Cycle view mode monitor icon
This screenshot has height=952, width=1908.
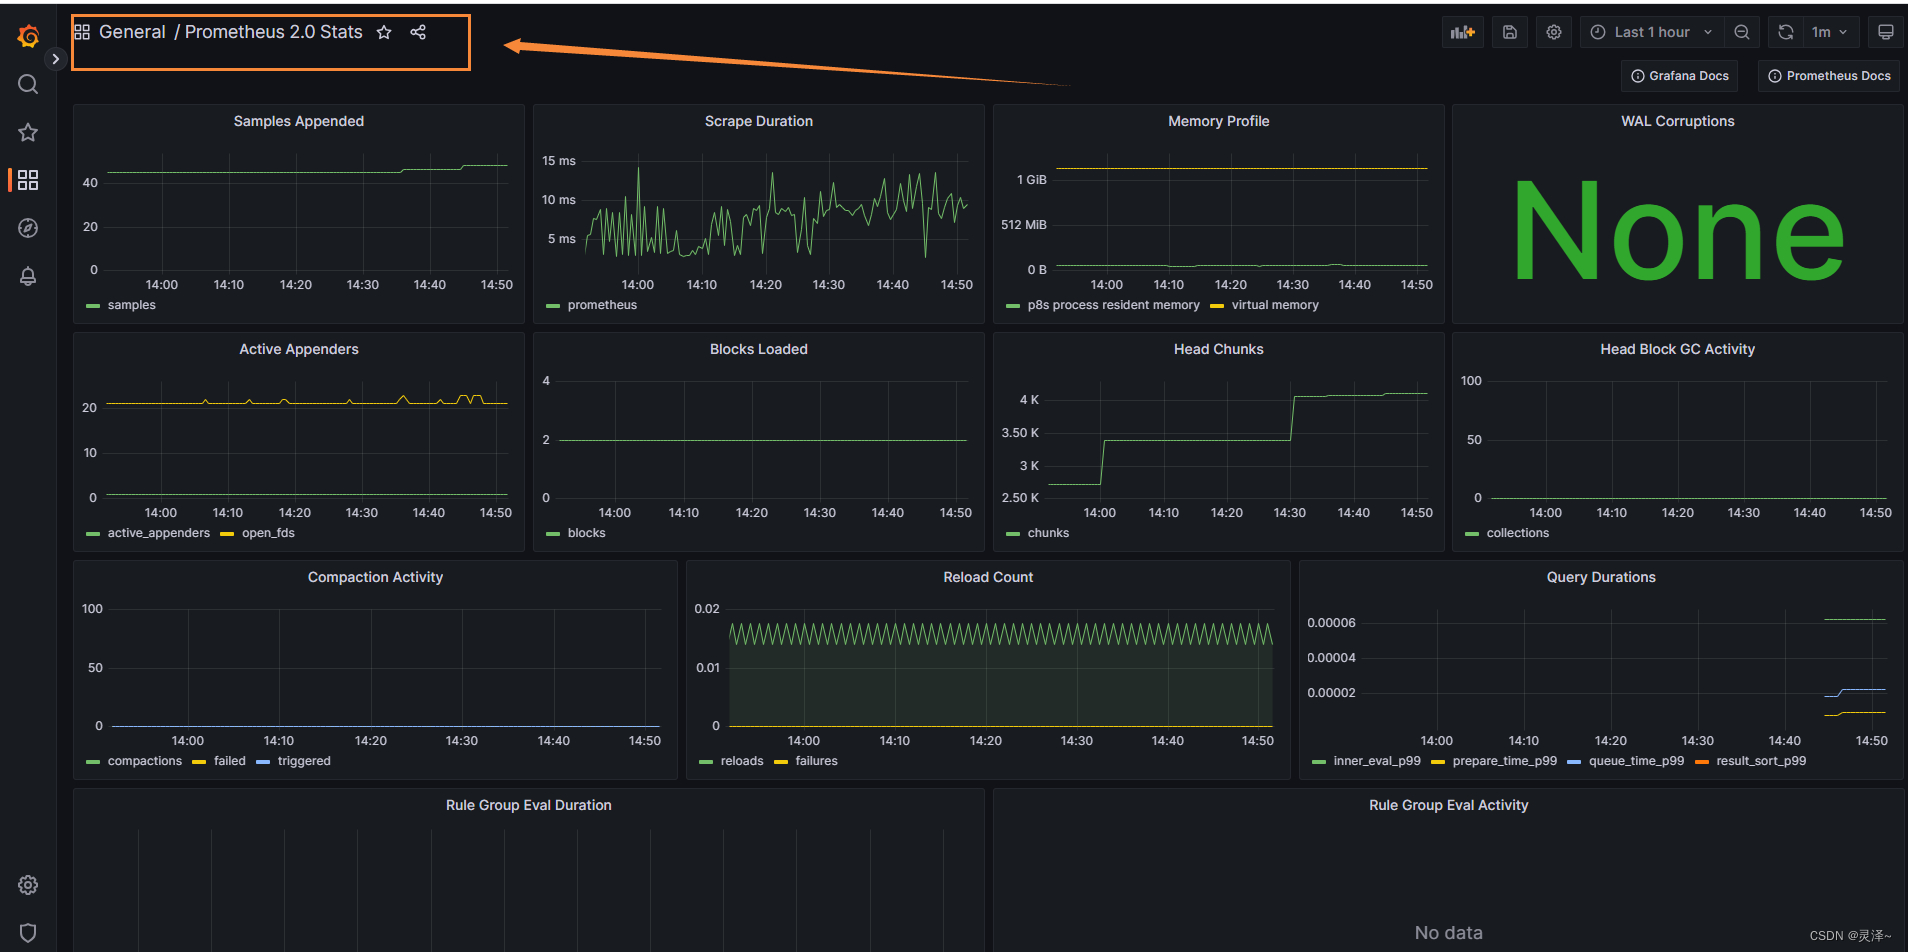[x=1886, y=32]
